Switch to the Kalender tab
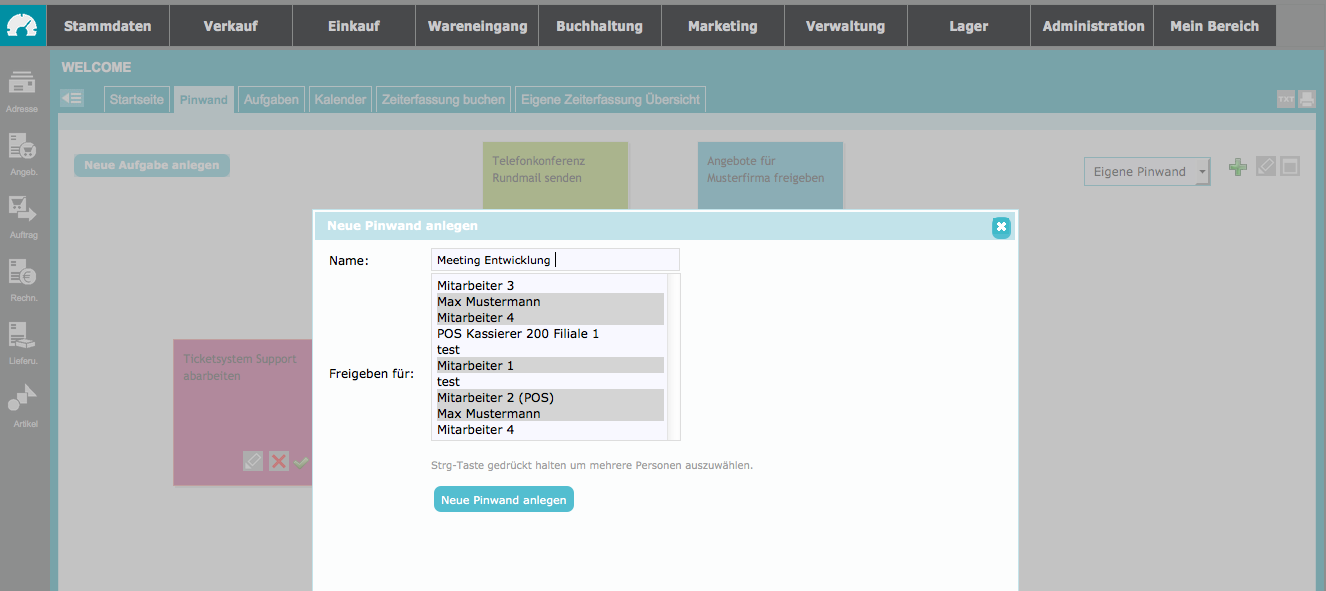The image size is (1326, 591). tap(340, 100)
